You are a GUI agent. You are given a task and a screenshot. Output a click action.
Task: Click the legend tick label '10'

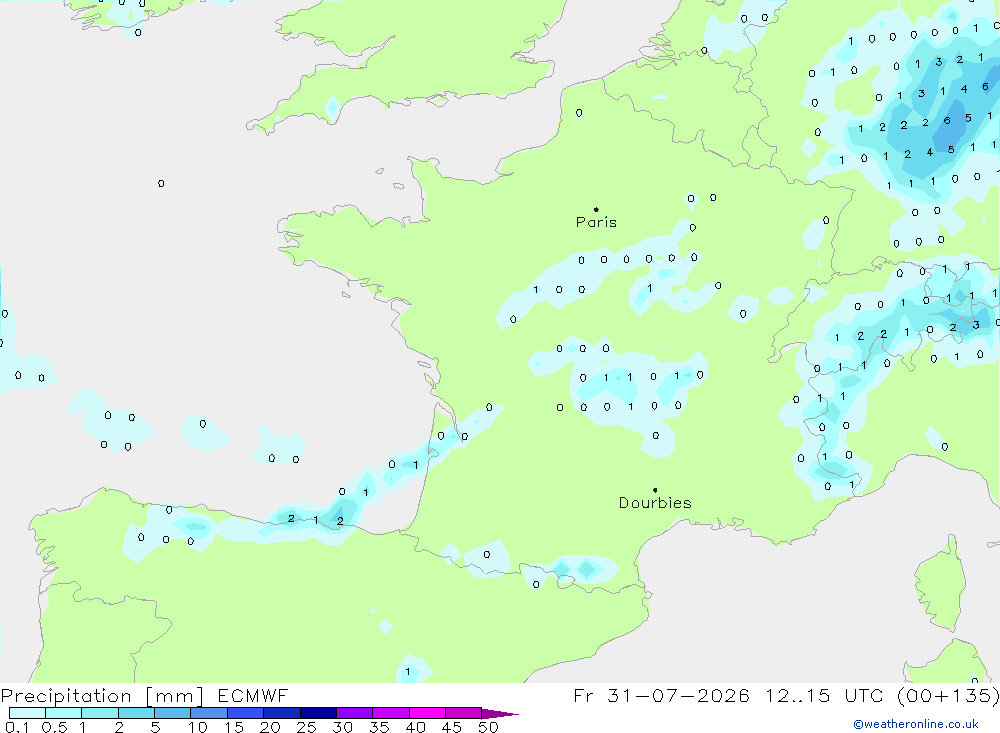point(197,727)
